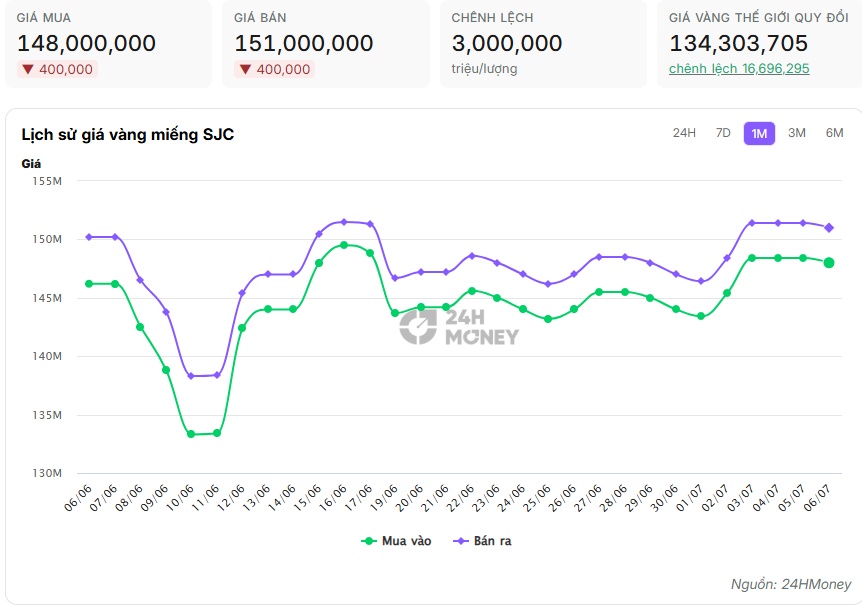Select the 1M time range tab

coord(759,134)
